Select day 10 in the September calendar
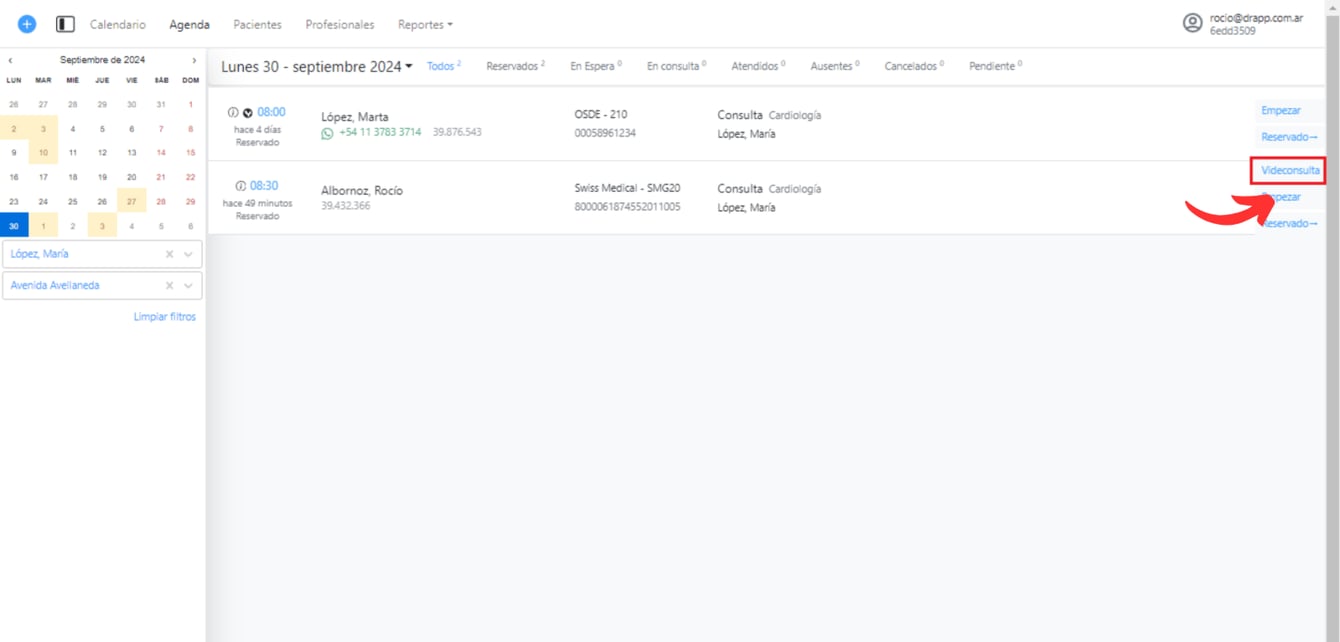The image size is (1340, 642). pos(43,153)
